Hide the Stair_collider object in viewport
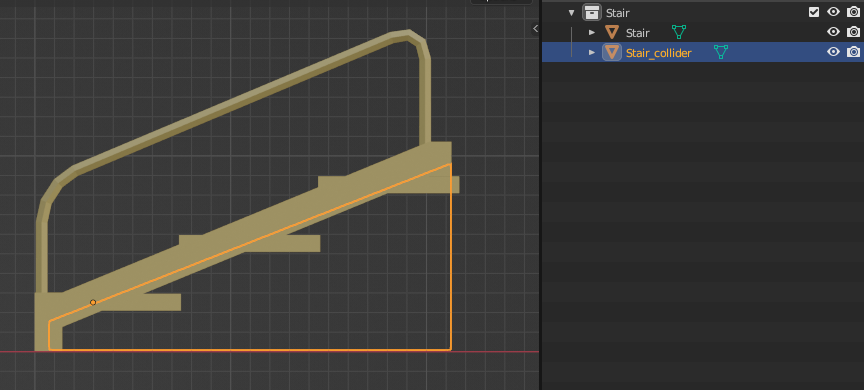 pos(833,52)
